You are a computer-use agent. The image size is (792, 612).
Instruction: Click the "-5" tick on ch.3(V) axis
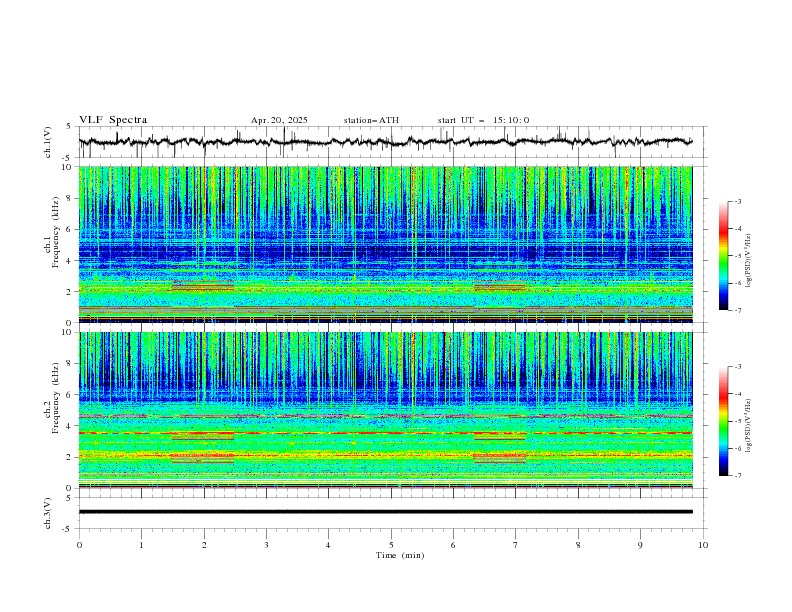point(68,529)
